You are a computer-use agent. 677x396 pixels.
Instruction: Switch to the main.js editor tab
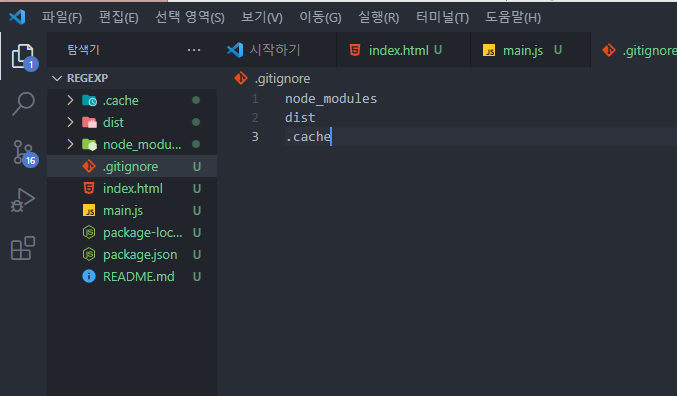pos(531,50)
